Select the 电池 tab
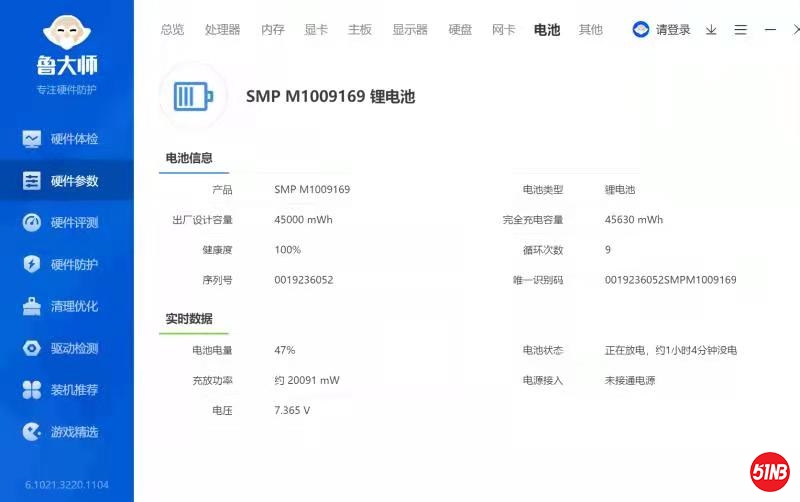This screenshot has height=502, width=800. click(547, 30)
